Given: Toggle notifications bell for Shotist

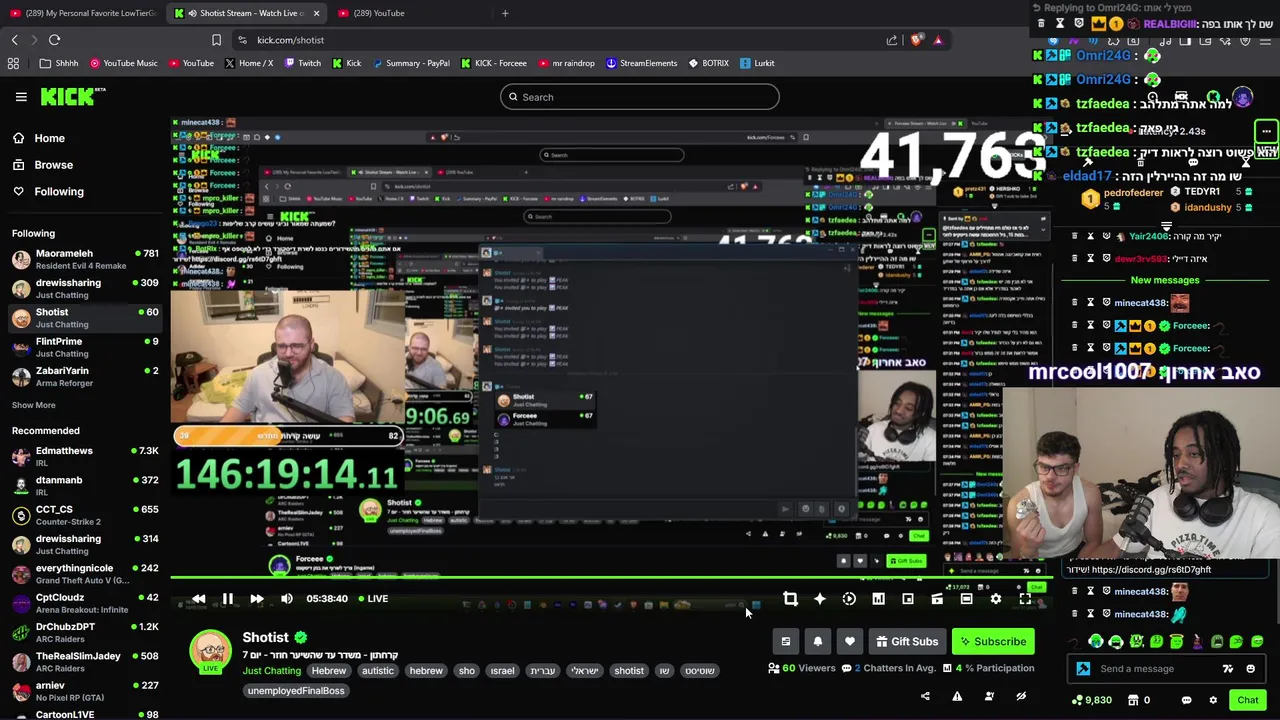Looking at the screenshot, I should (x=817, y=642).
